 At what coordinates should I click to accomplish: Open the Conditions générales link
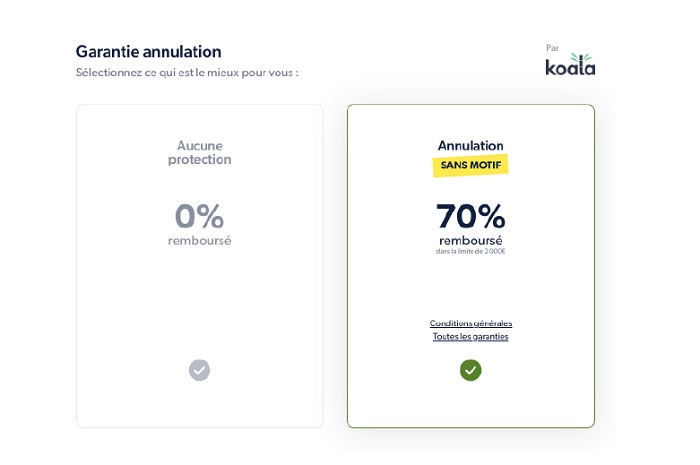click(470, 323)
